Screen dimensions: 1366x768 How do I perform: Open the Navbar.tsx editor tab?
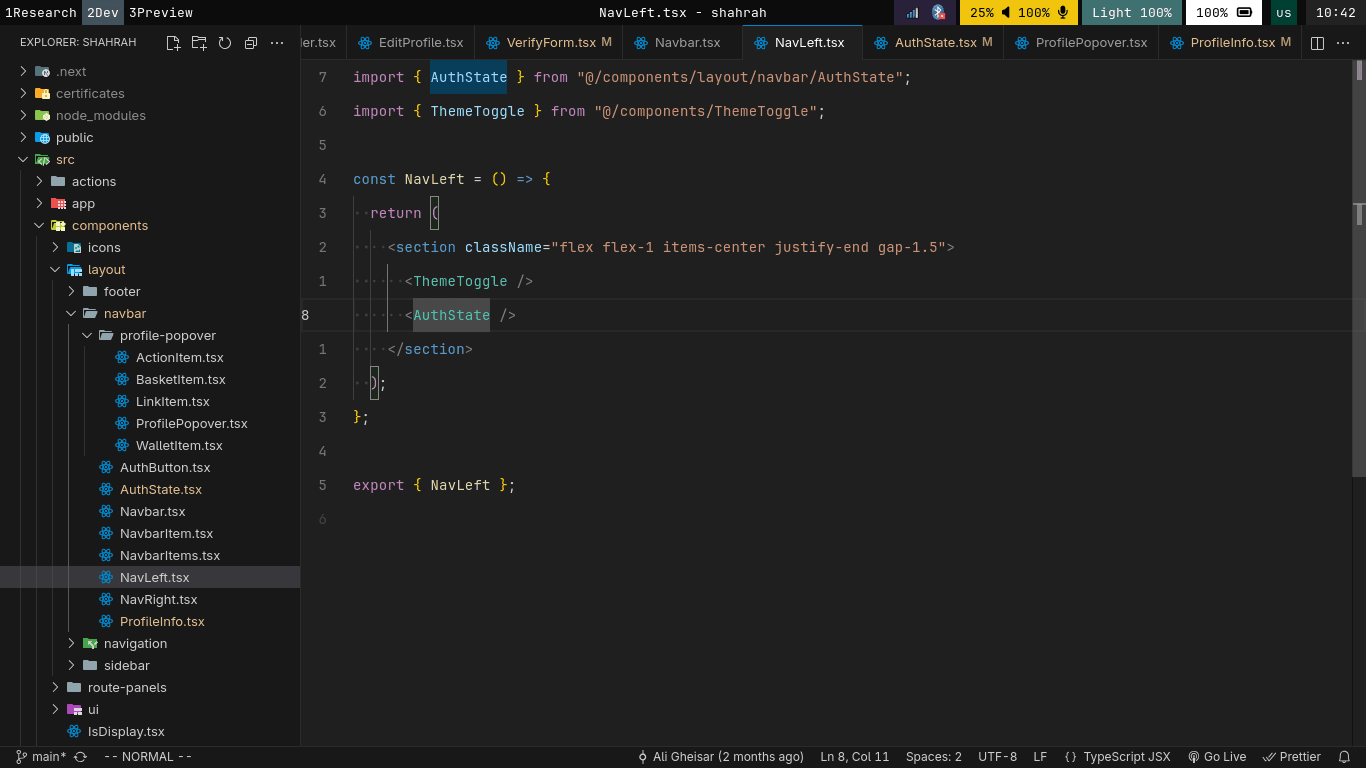[x=686, y=43]
